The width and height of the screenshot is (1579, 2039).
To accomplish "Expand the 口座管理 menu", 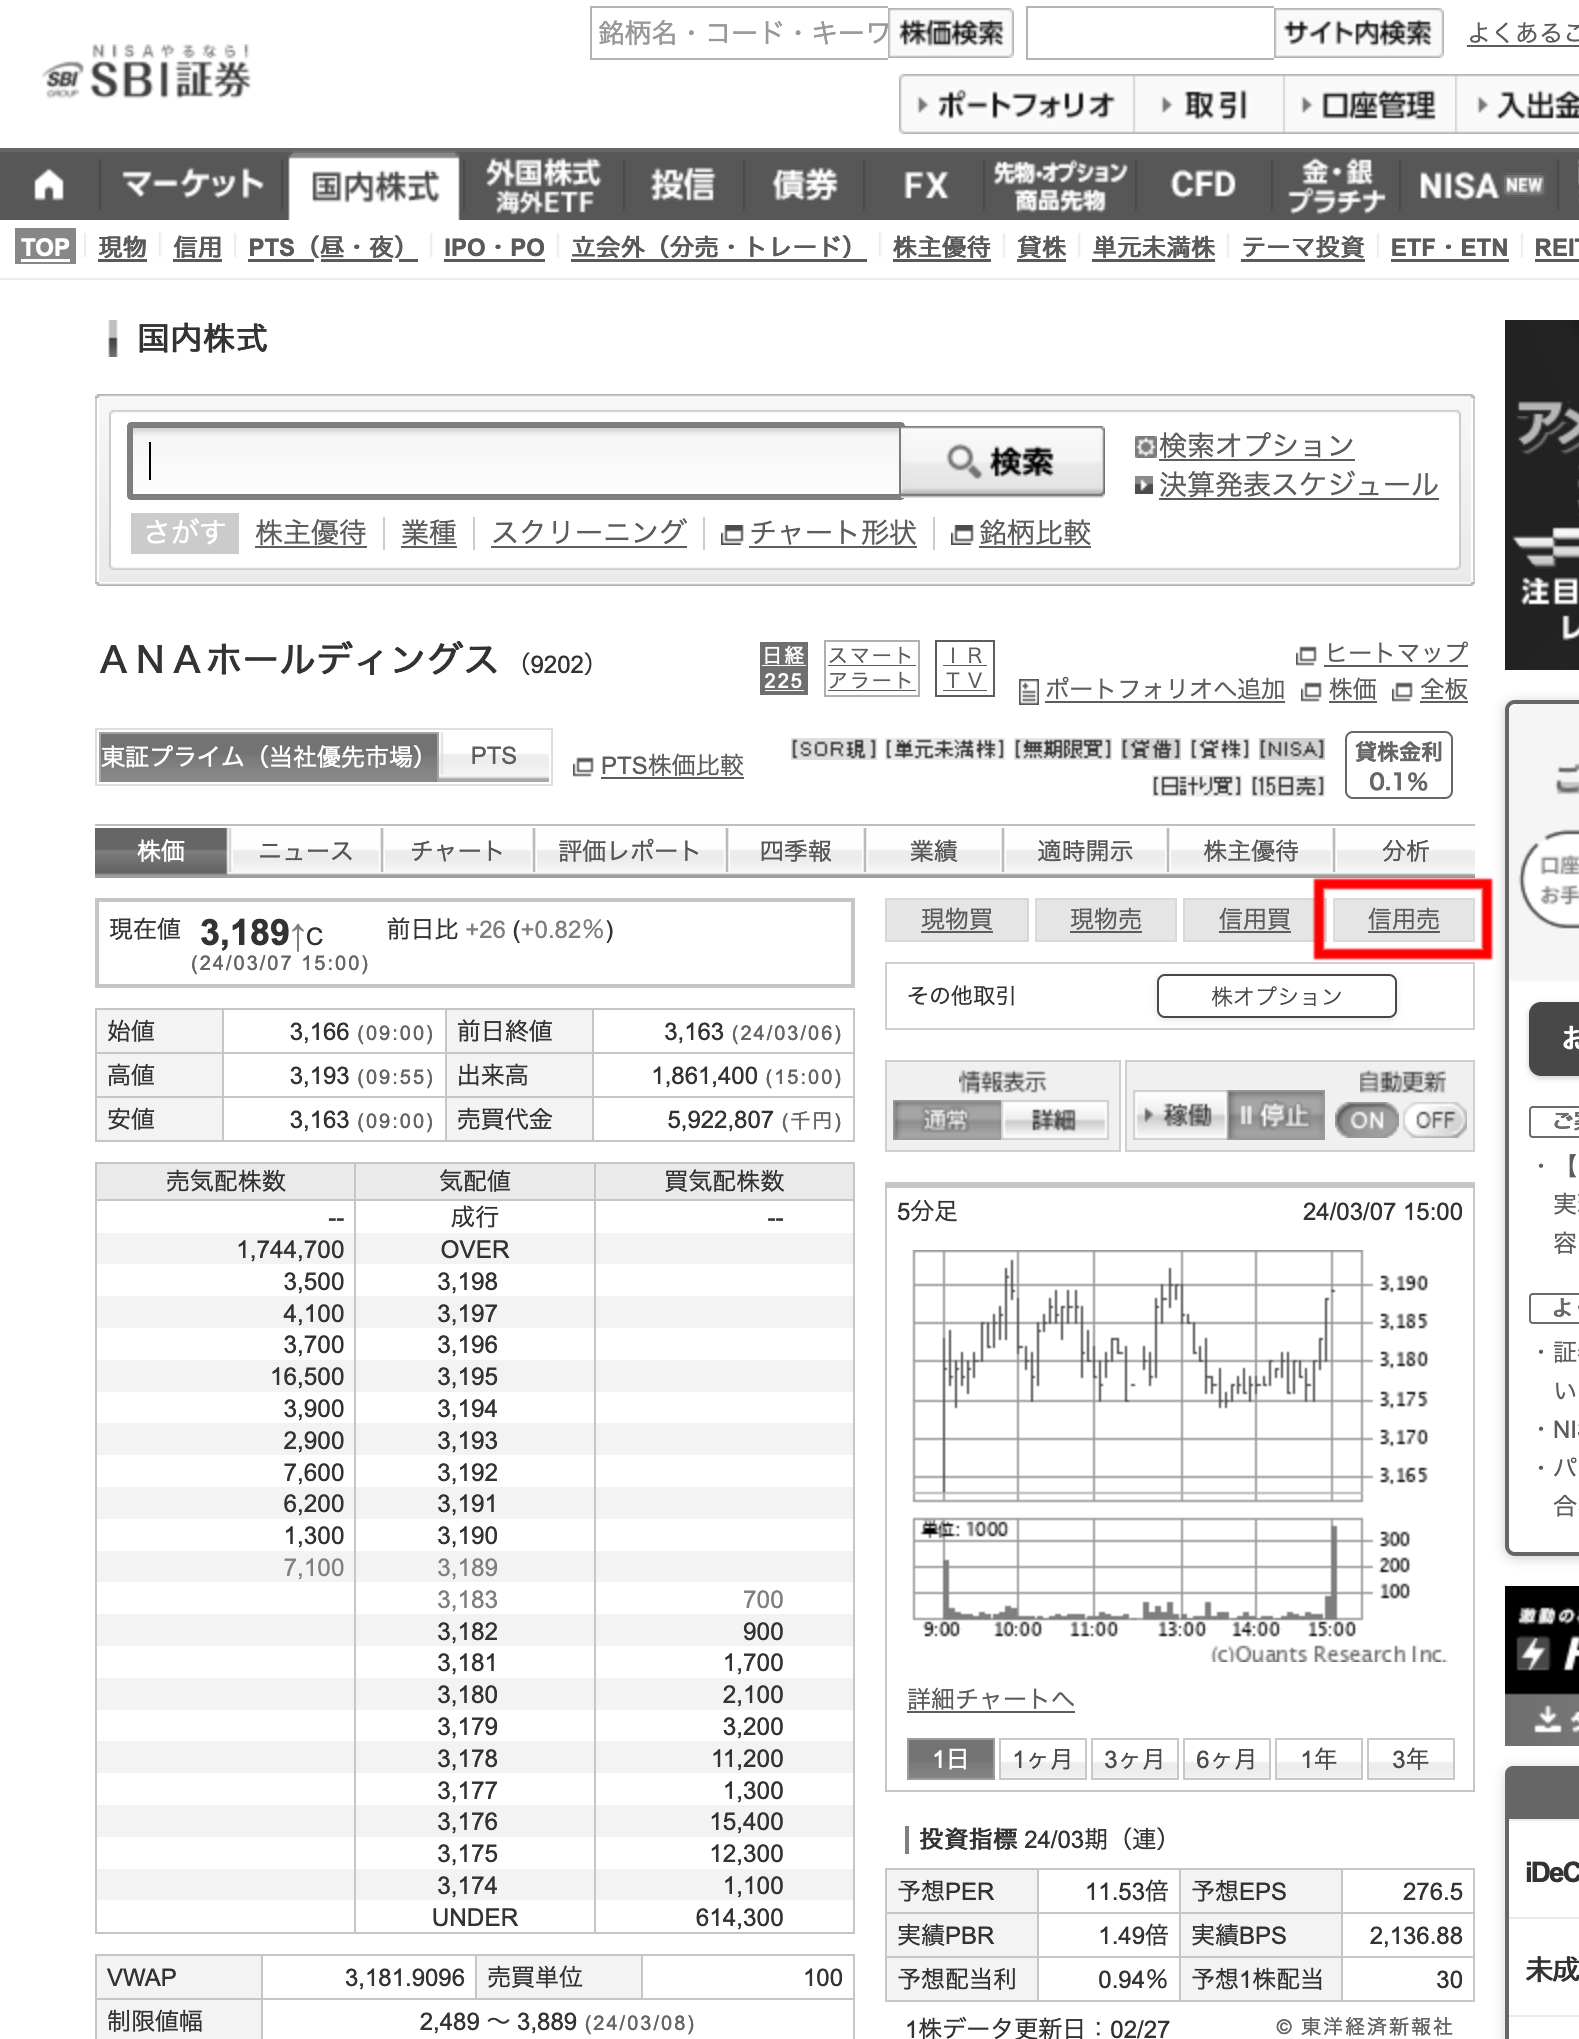I will pos(1368,105).
